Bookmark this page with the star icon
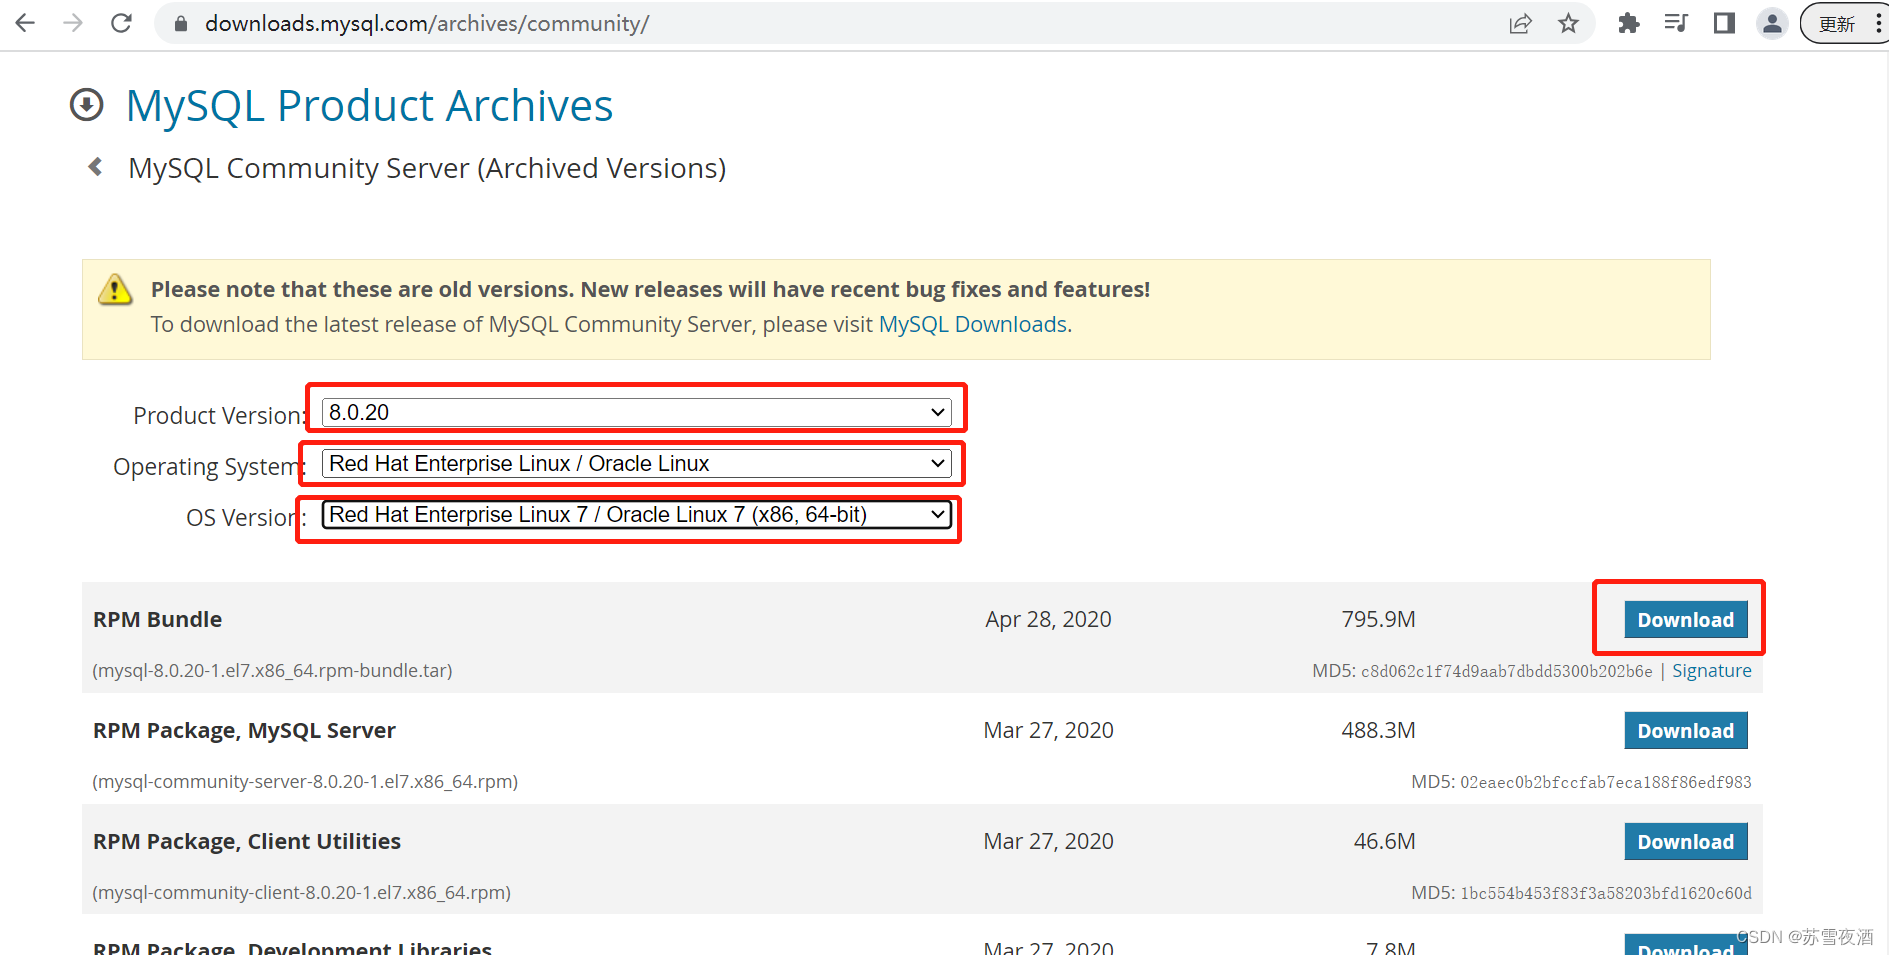The image size is (1889, 955). click(1568, 24)
